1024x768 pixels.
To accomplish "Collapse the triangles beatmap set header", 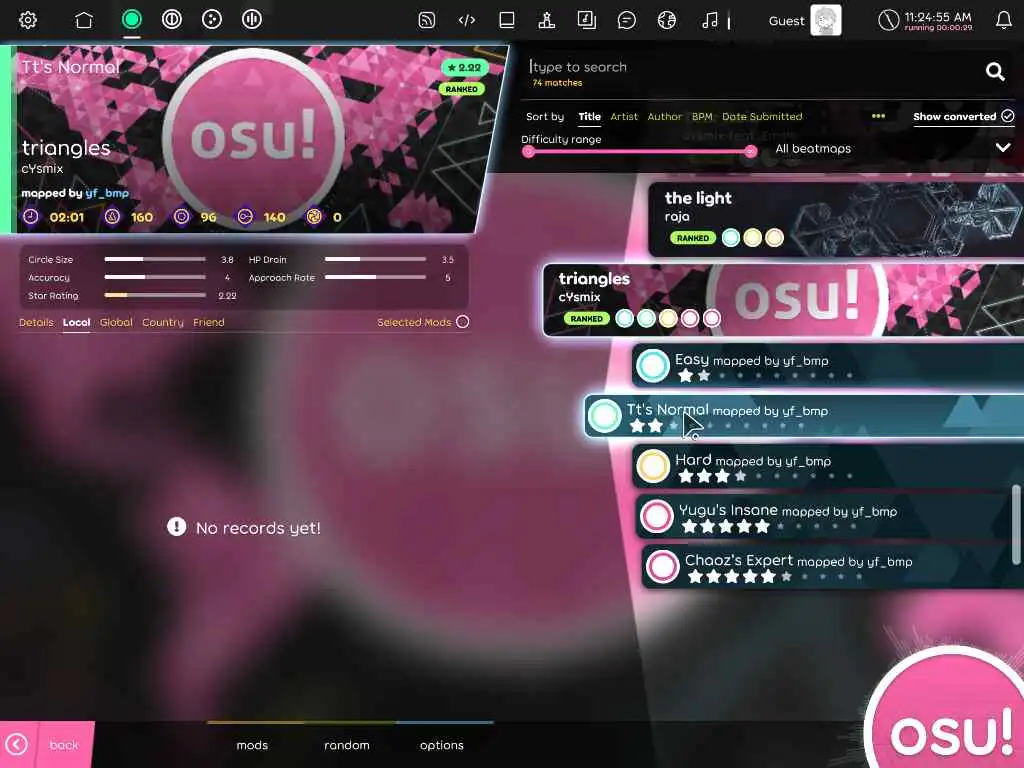I will pyautogui.click(x=783, y=300).
